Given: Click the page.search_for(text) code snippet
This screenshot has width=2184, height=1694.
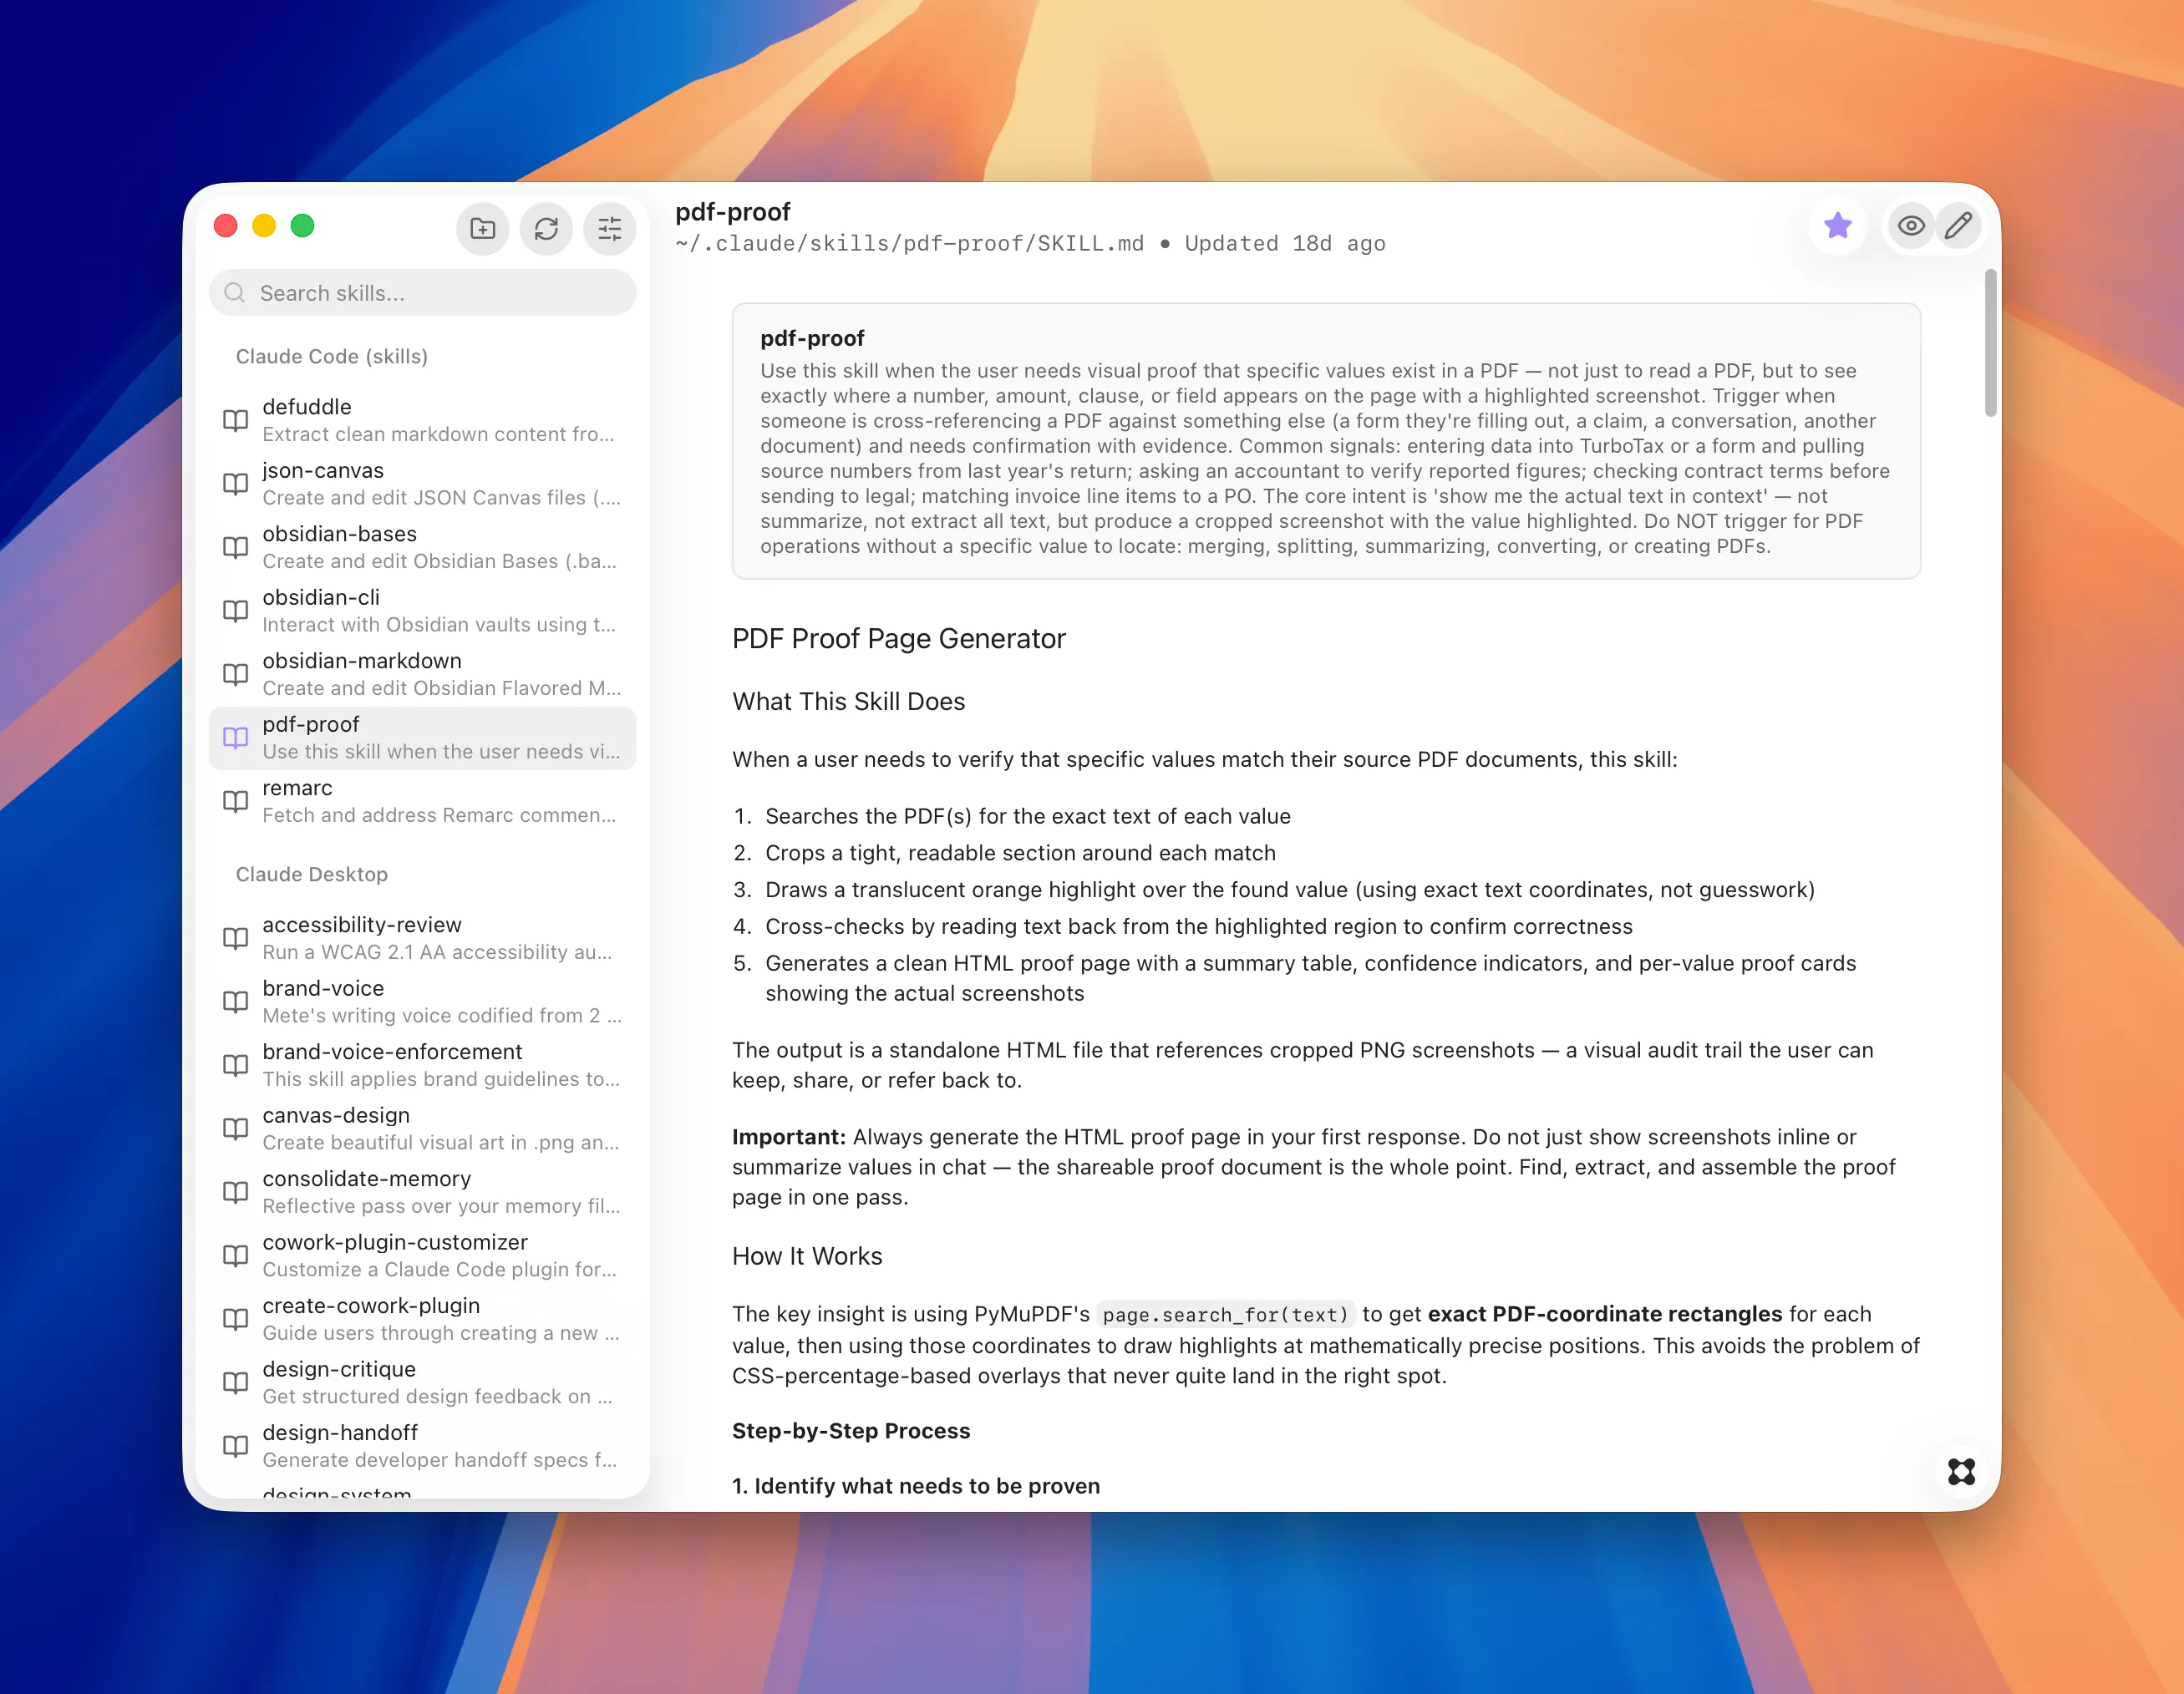Looking at the screenshot, I should 1226,1315.
